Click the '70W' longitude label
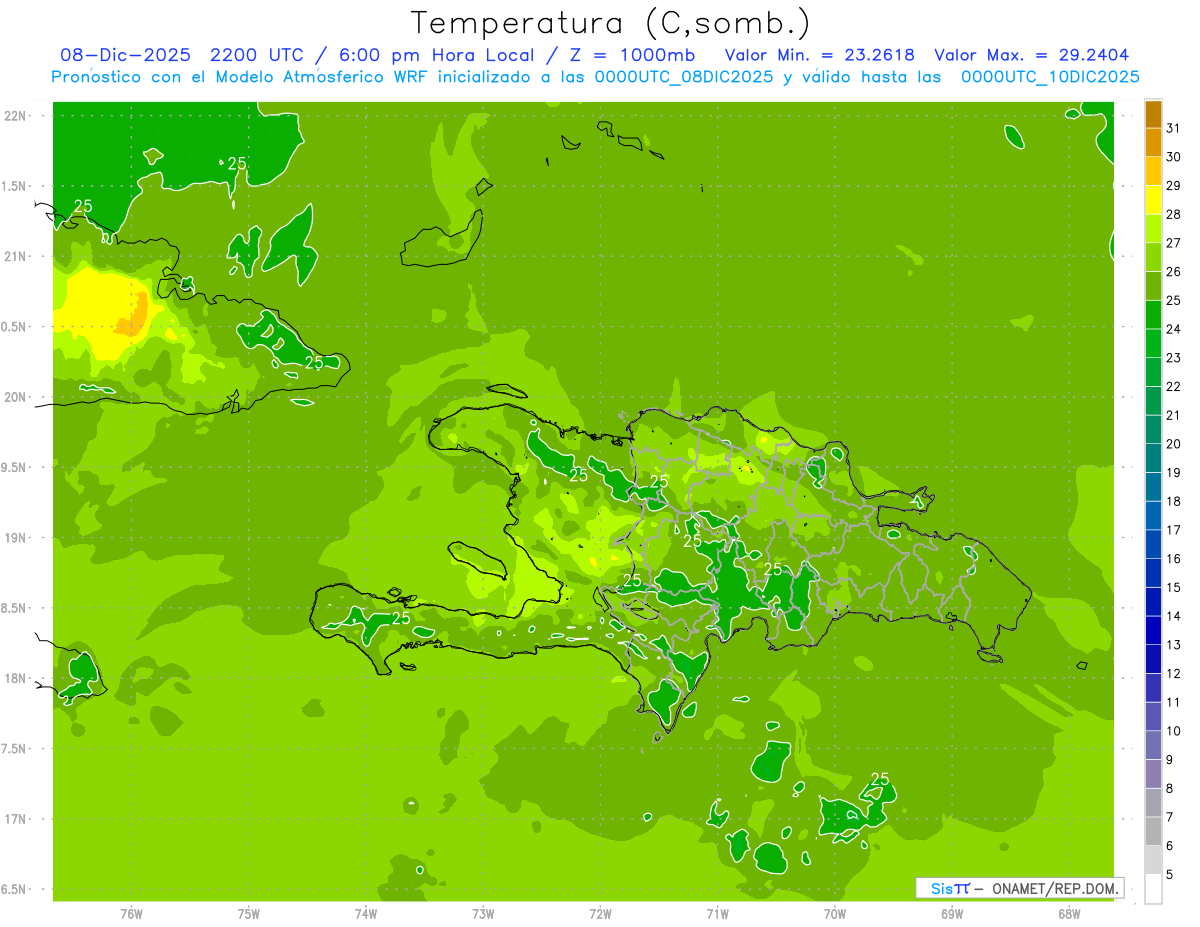 pyautogui.click(x=835, y=913)
